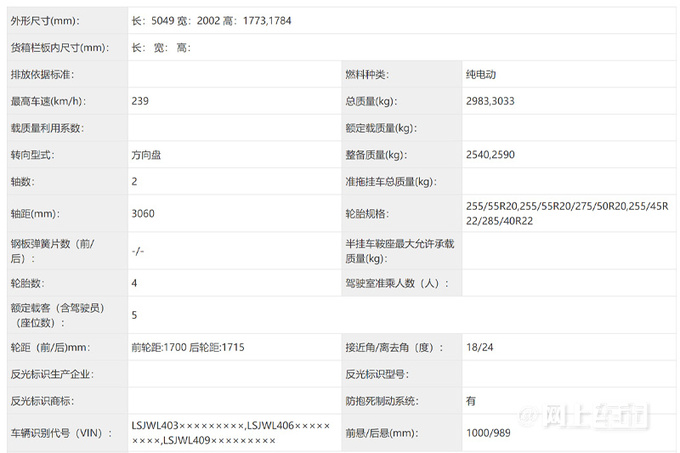Click the ABS value 有
Viewport: 680px width, 453px height.
[x=471, y=401]
